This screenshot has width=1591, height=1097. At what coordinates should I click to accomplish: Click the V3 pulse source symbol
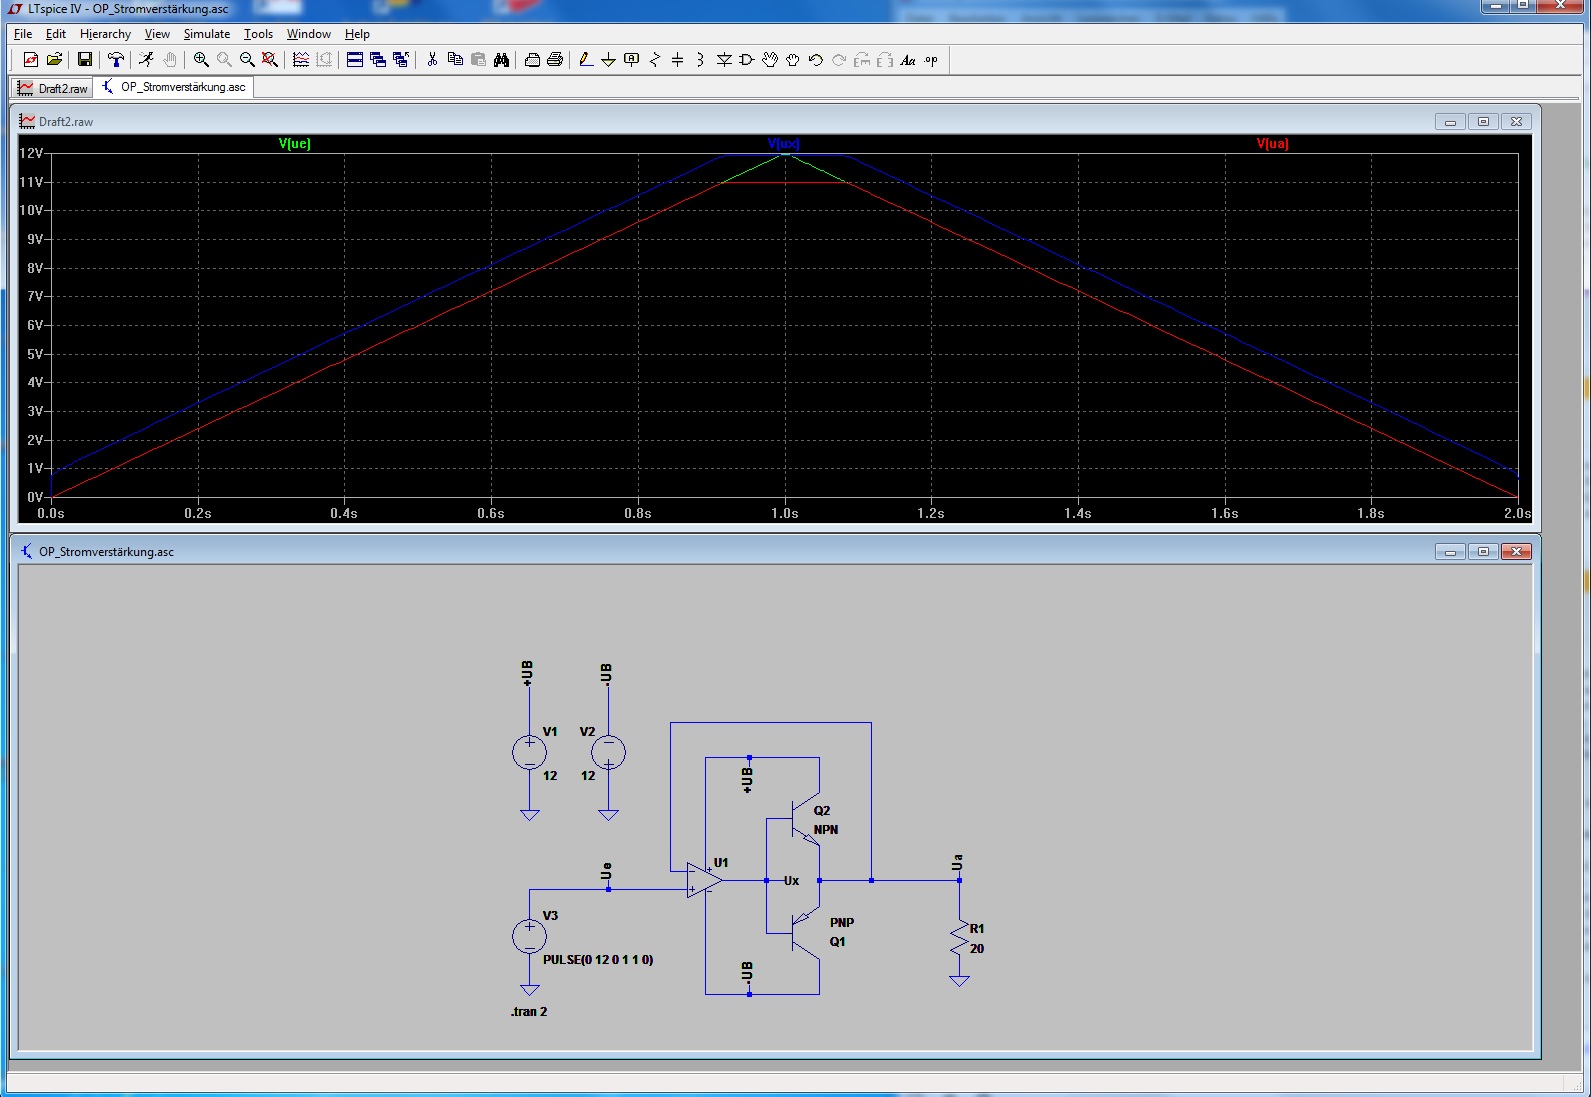529,936
